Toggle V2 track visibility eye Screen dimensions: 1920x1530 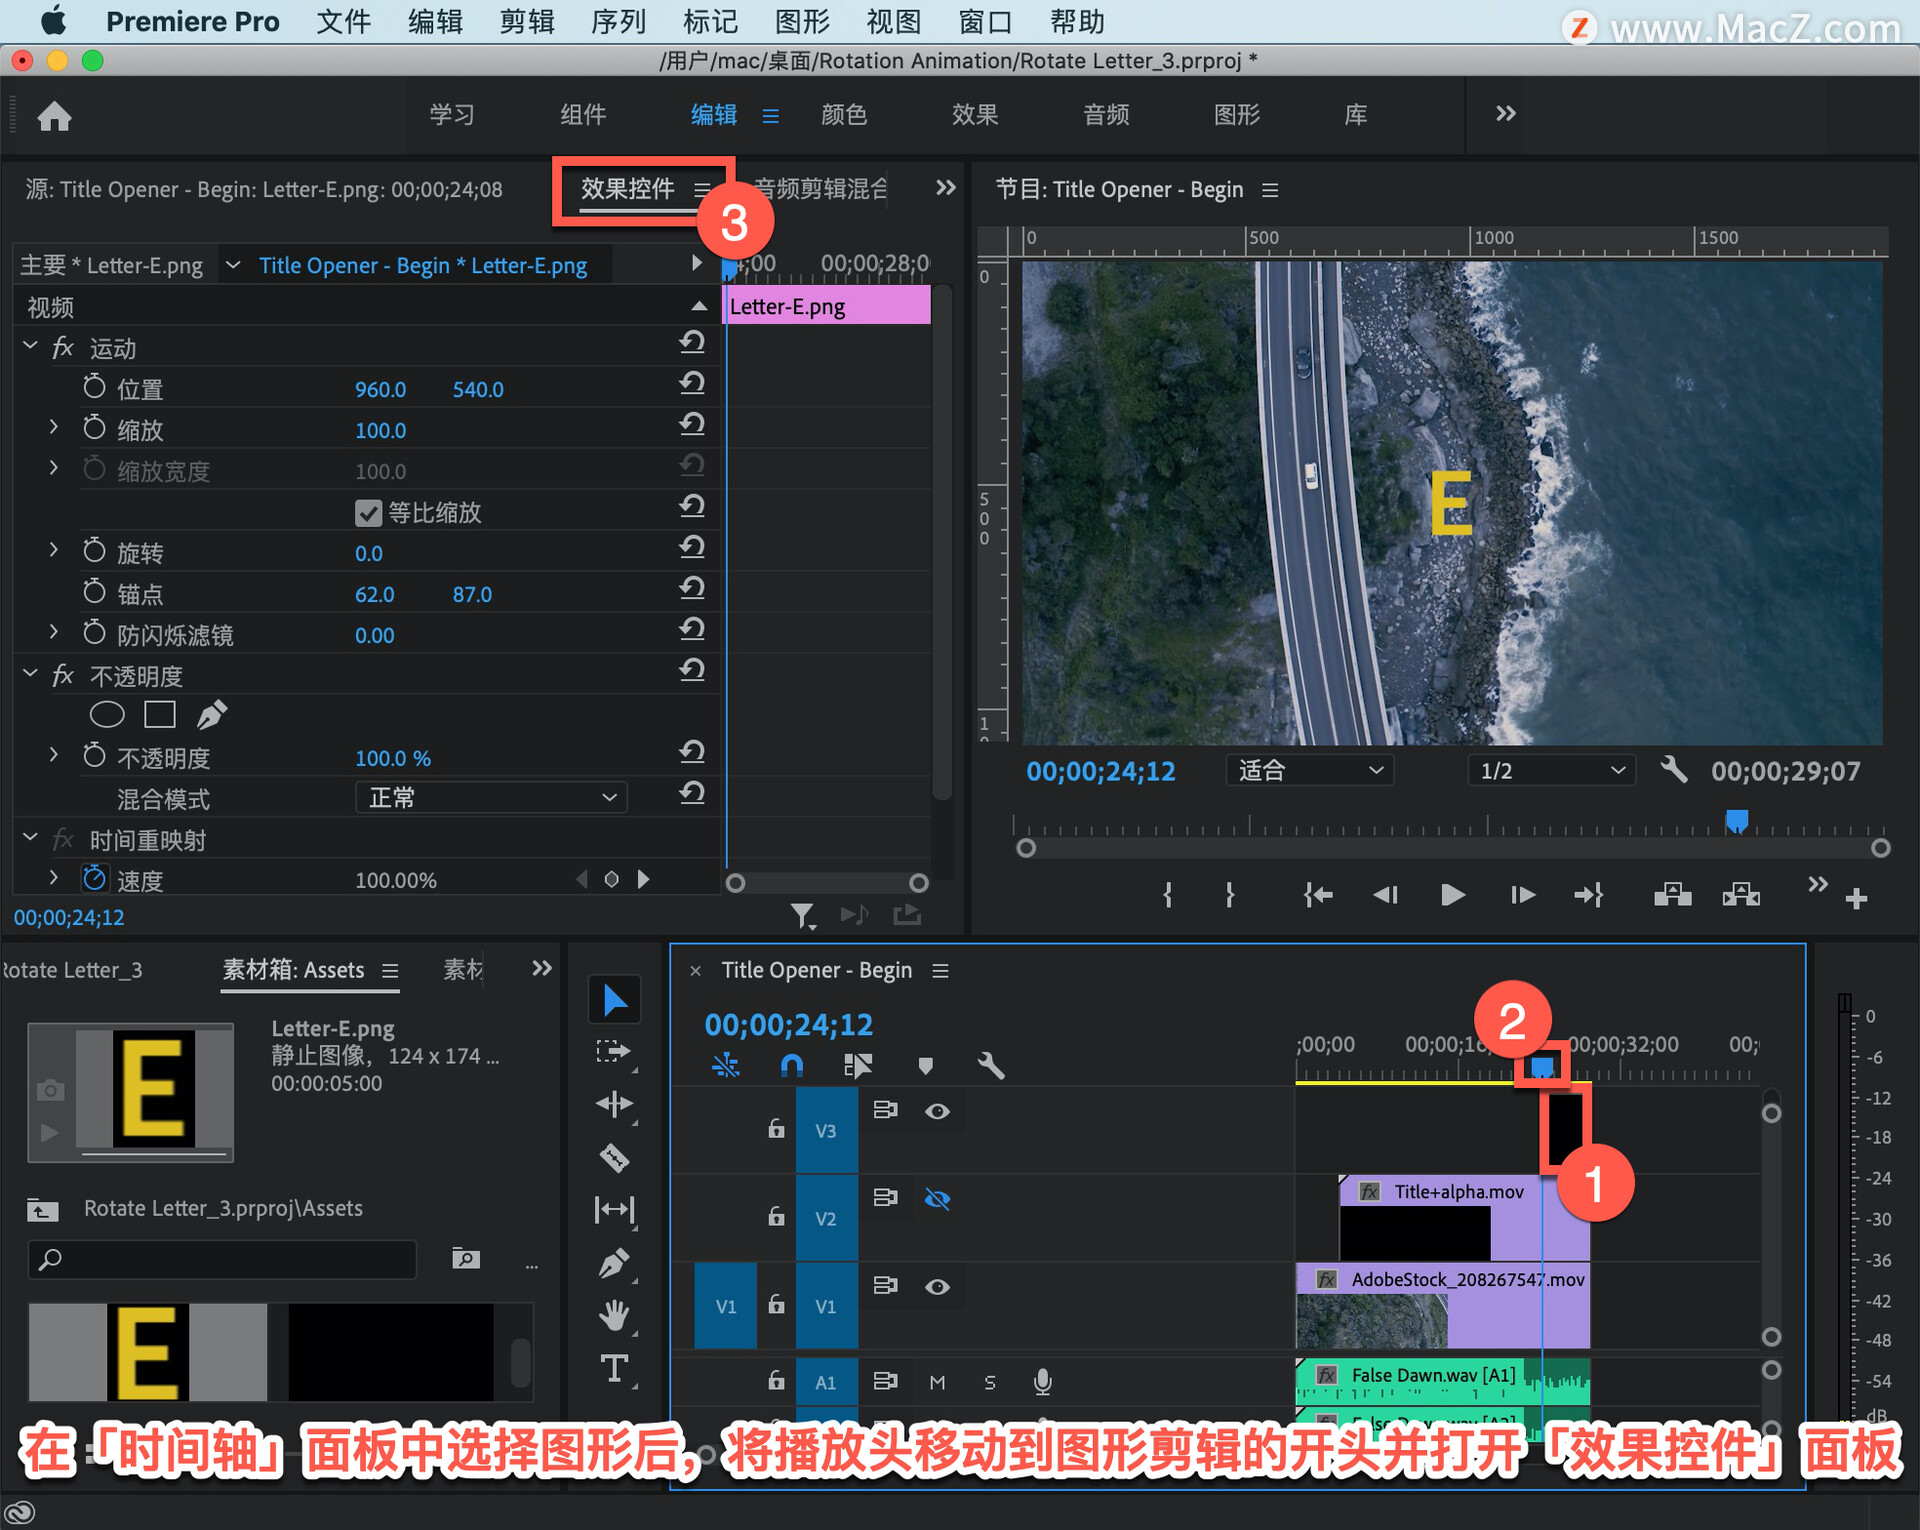click(x=937, y=1199)
